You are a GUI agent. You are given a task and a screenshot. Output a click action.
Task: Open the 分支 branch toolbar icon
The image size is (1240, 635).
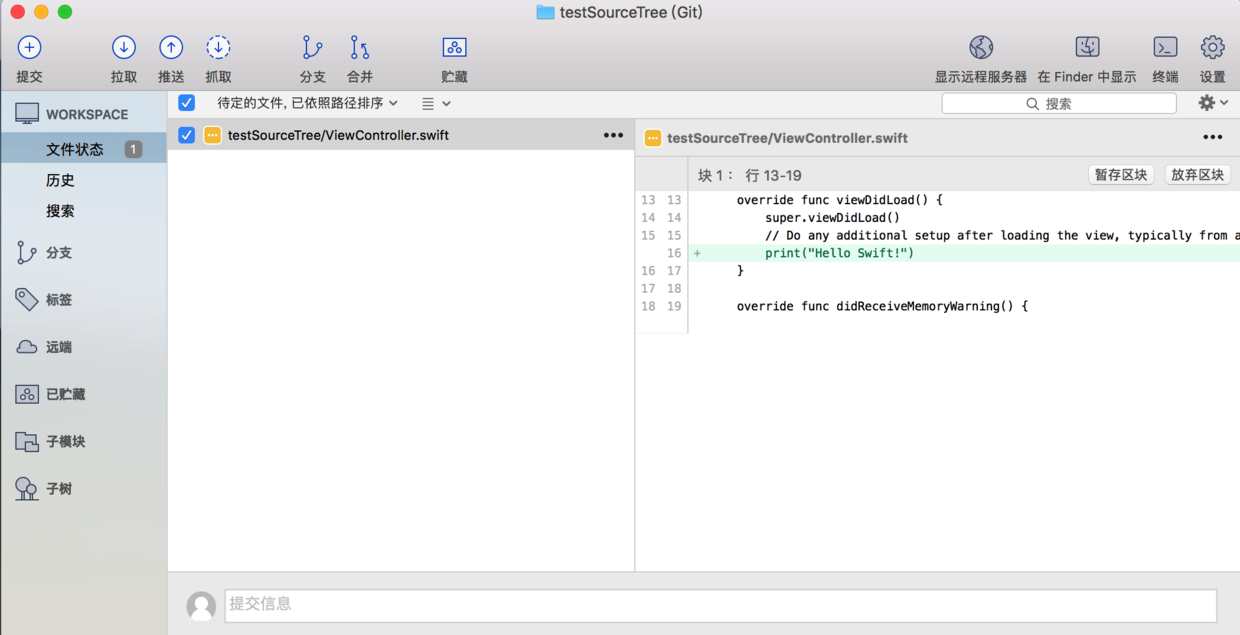click(x=312, y=47)
